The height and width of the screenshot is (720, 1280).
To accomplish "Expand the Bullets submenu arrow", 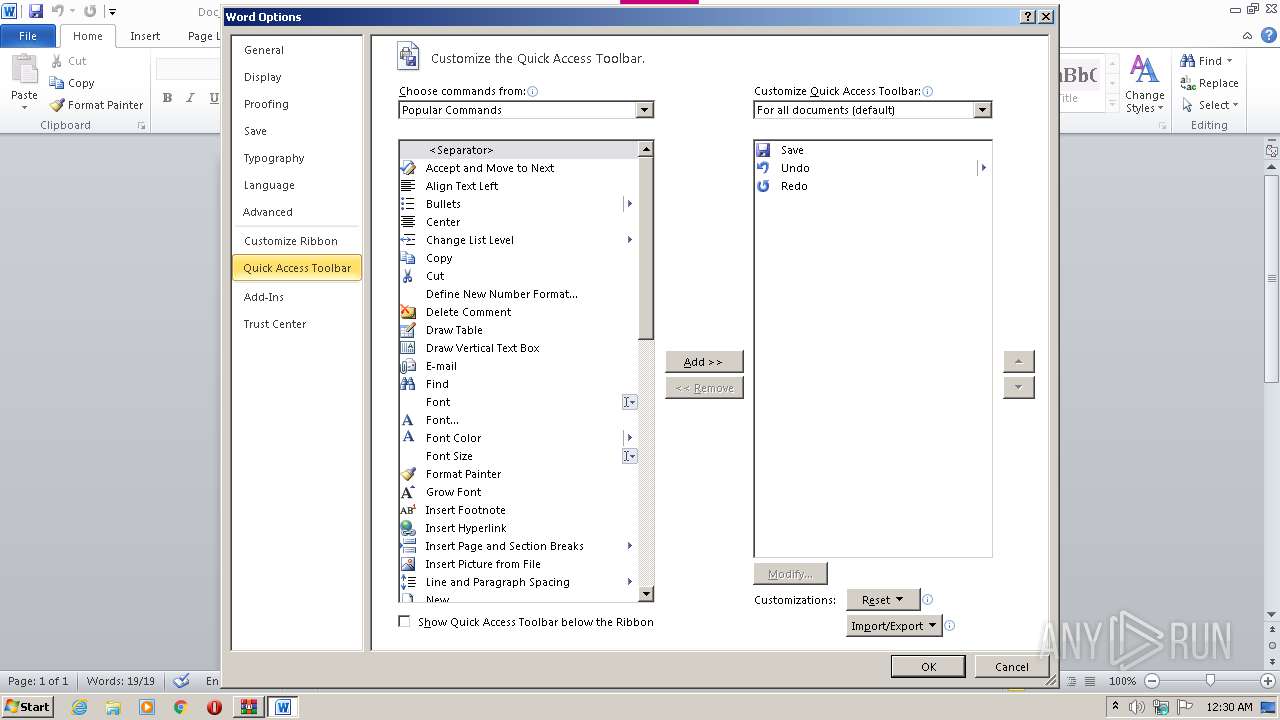I will tap(629, 204).
